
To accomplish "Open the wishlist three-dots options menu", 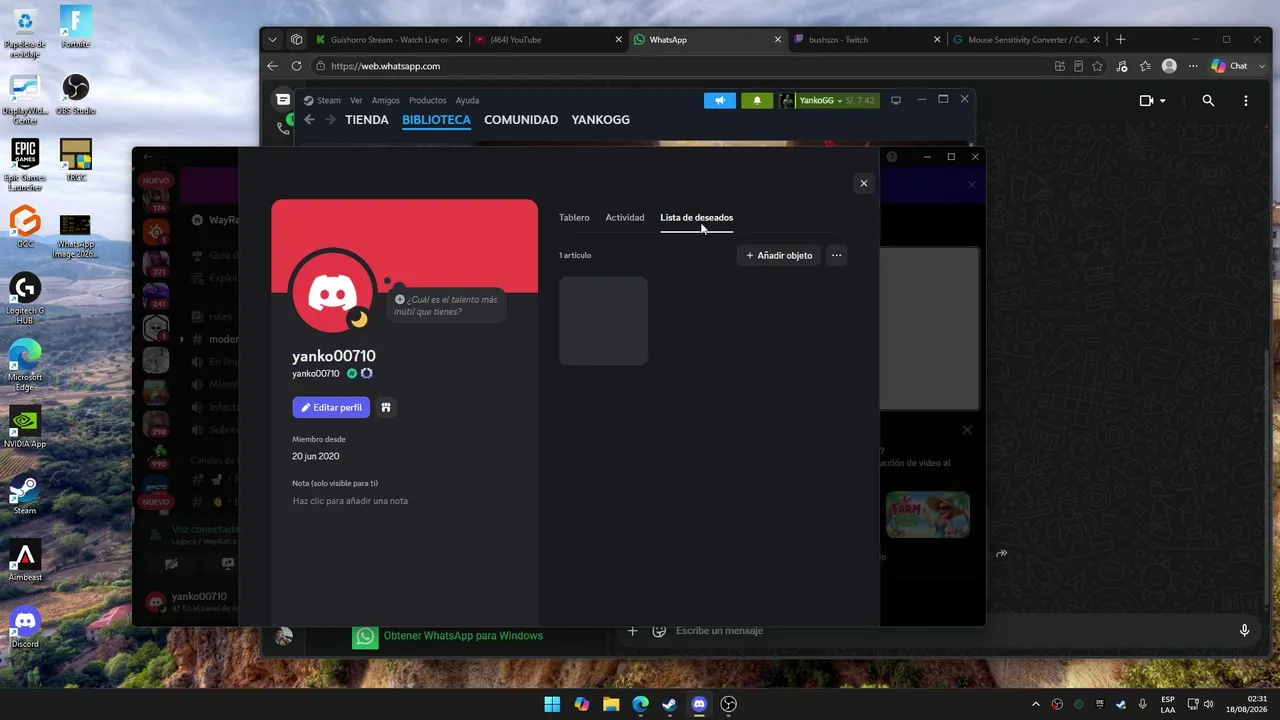I will tap(837, 255).
